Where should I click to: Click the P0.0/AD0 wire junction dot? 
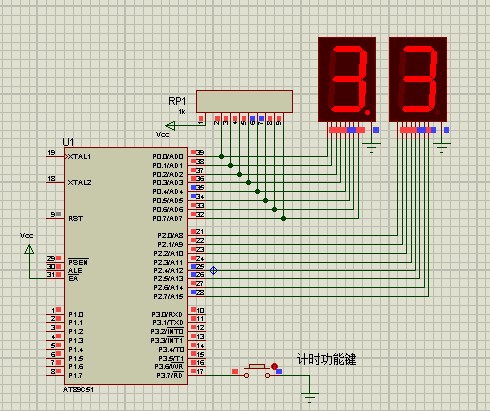point(221,156)
